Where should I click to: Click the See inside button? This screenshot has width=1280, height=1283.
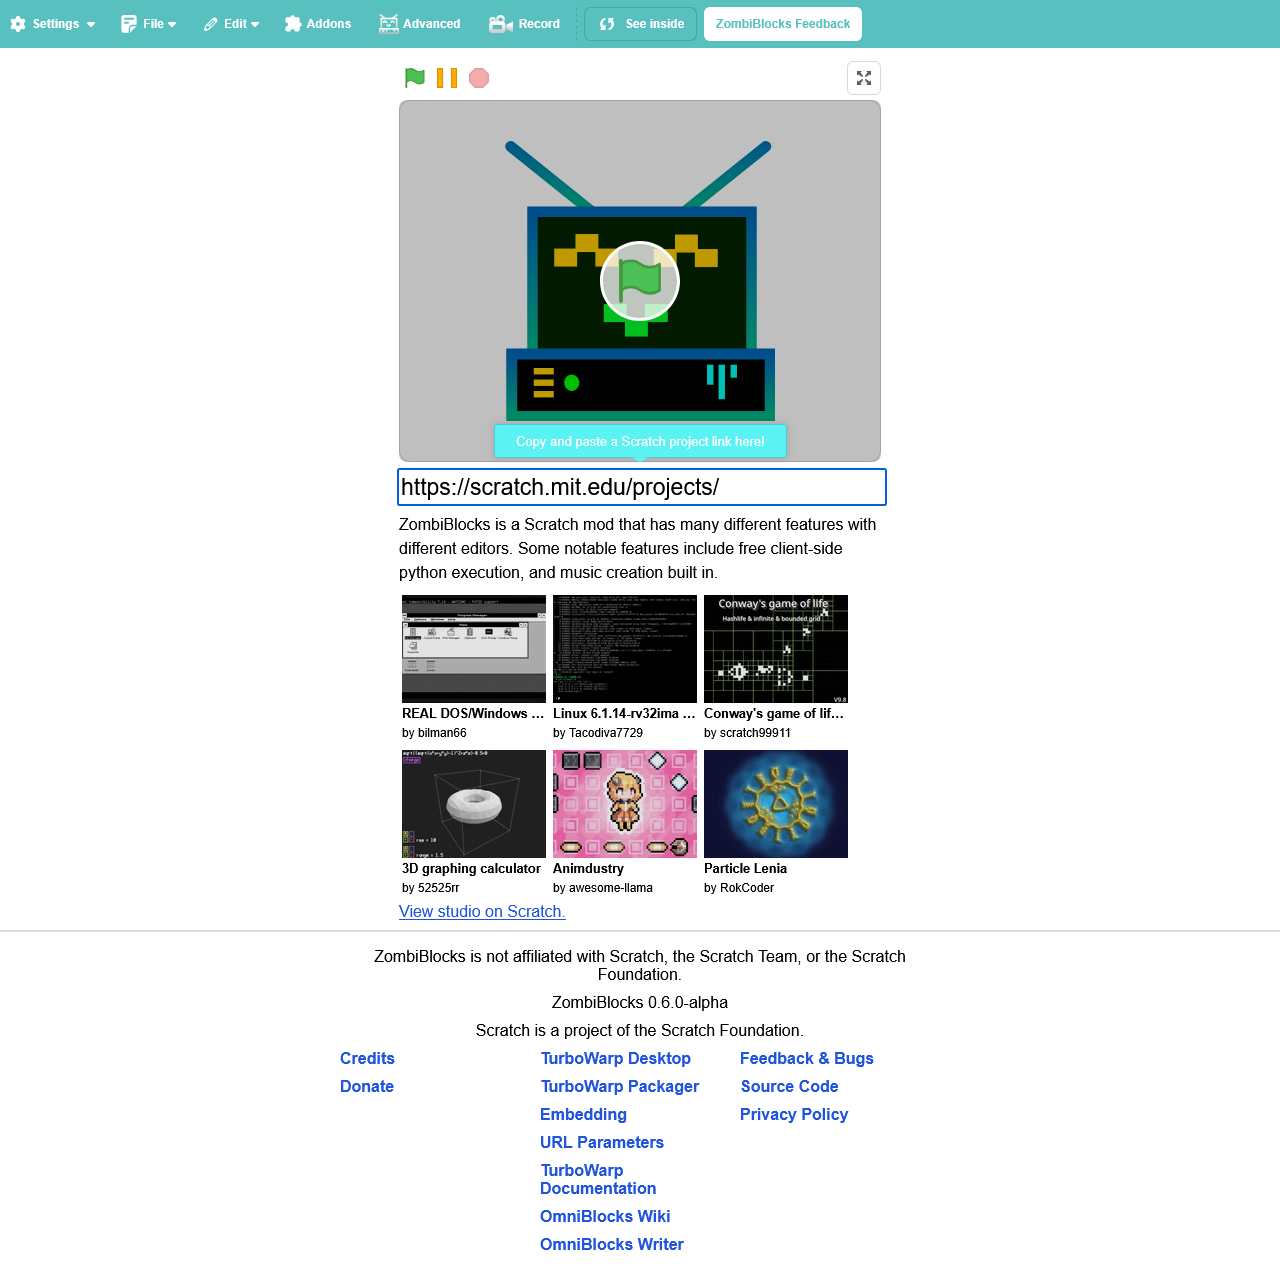[640, 24]
